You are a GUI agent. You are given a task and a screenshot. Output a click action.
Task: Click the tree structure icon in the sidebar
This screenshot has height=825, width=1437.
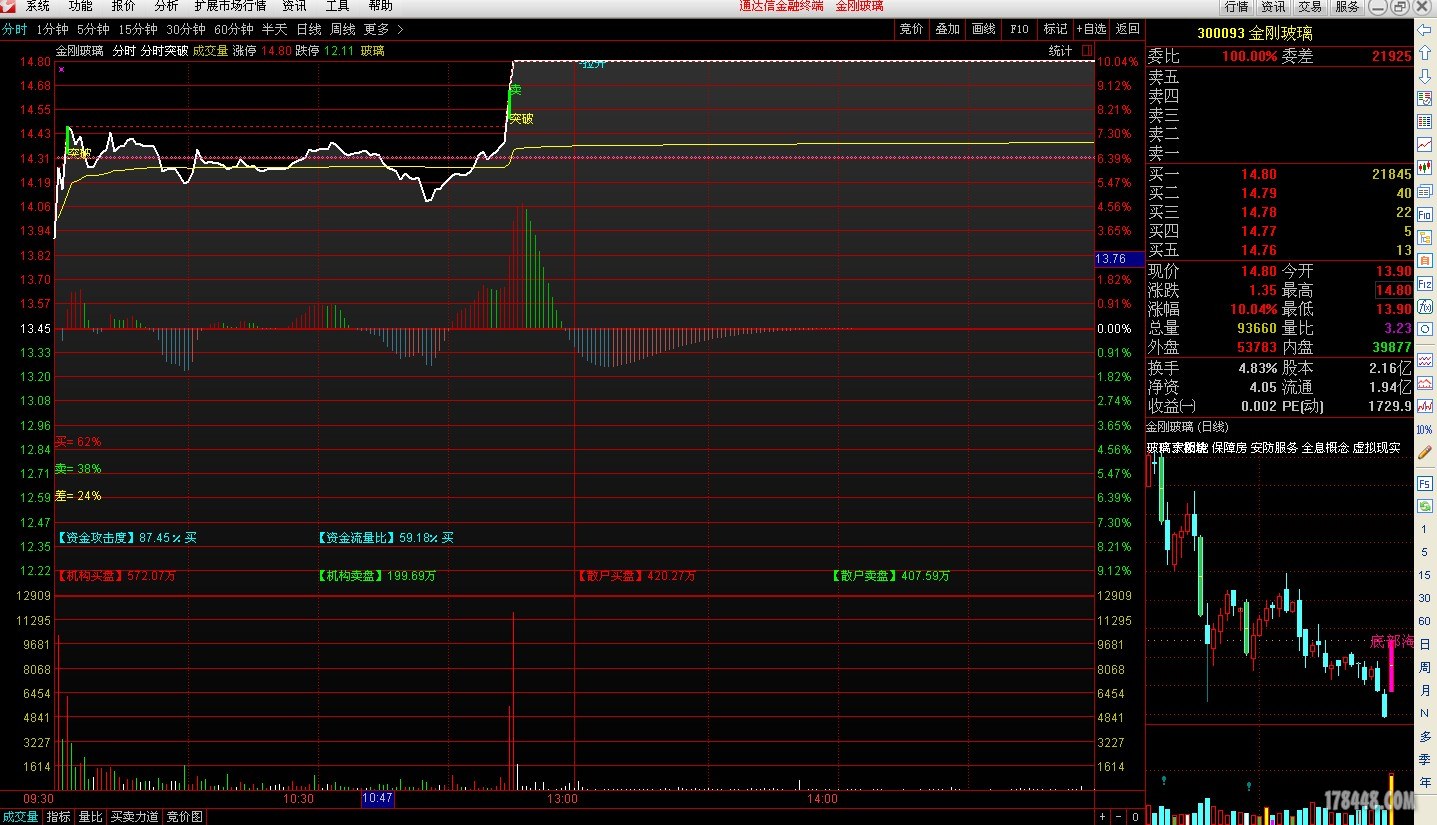(x=1424, y=237)
